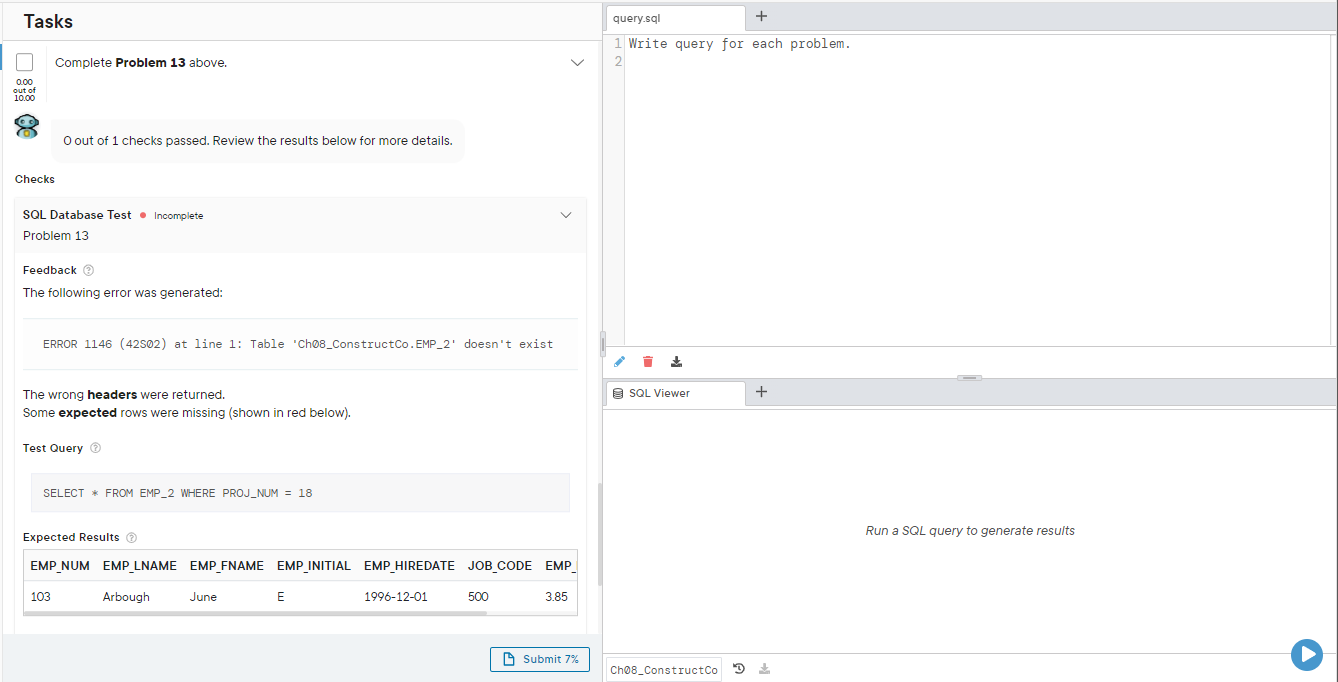Click the JOB_CODE column header
Image resolution: width=1338 pixels, height=682 pixels.
(x=500, y=565)
